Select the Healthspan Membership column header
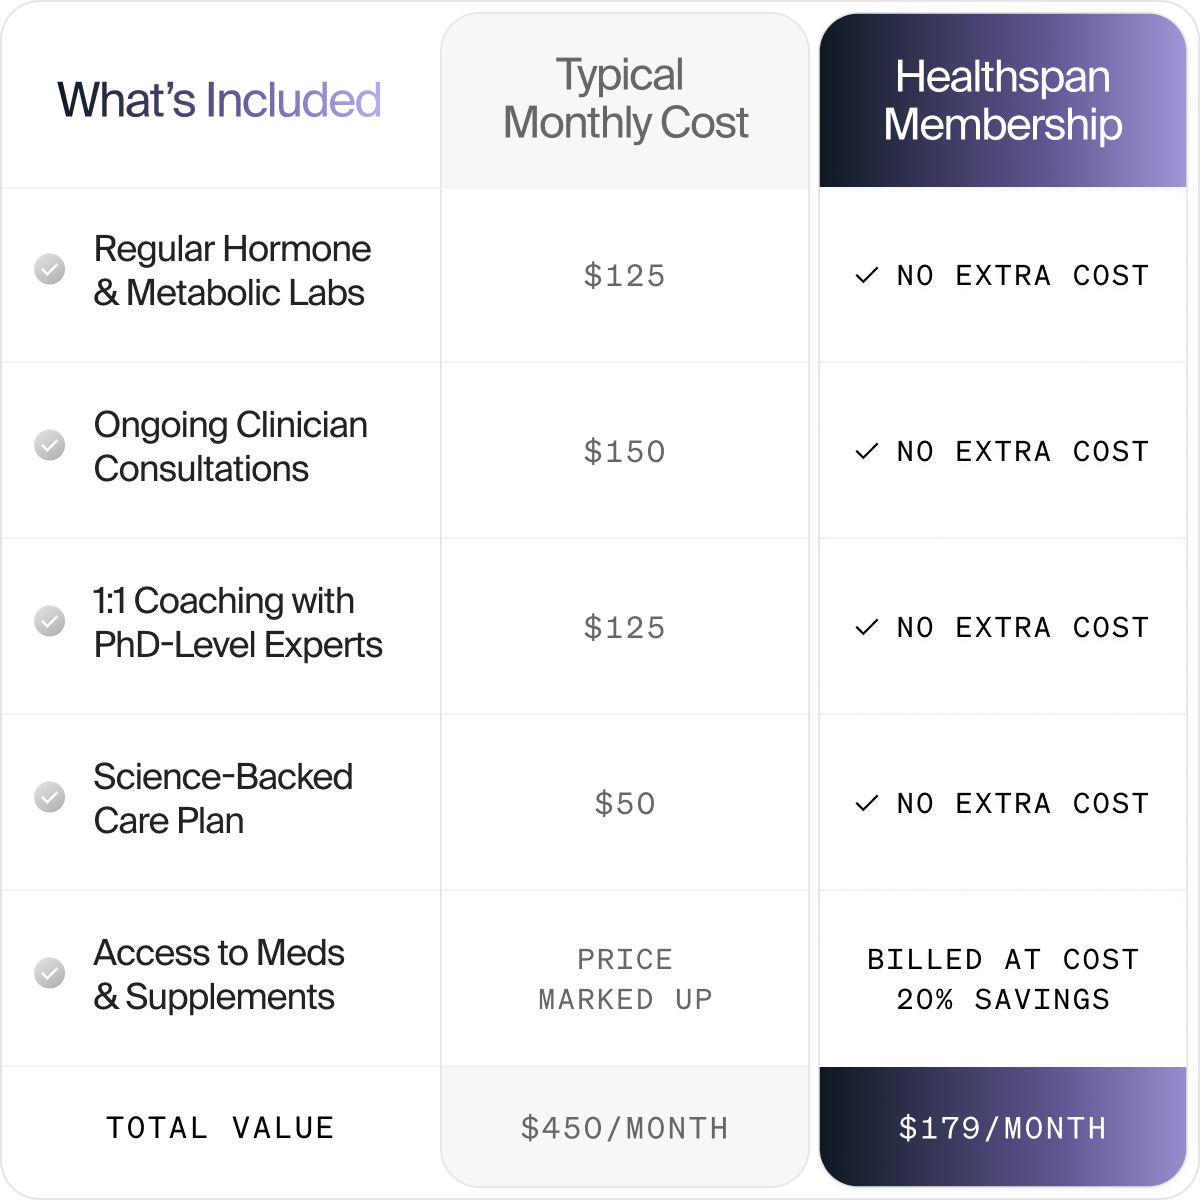This screenshot has width=1200, height=1200. (1003, 100)
